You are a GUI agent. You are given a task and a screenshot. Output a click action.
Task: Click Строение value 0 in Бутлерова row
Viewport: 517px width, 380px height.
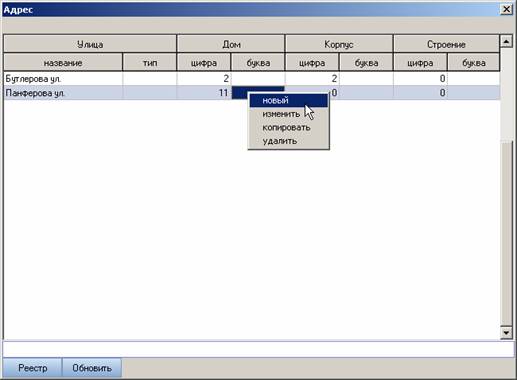[x=420, y=79]
